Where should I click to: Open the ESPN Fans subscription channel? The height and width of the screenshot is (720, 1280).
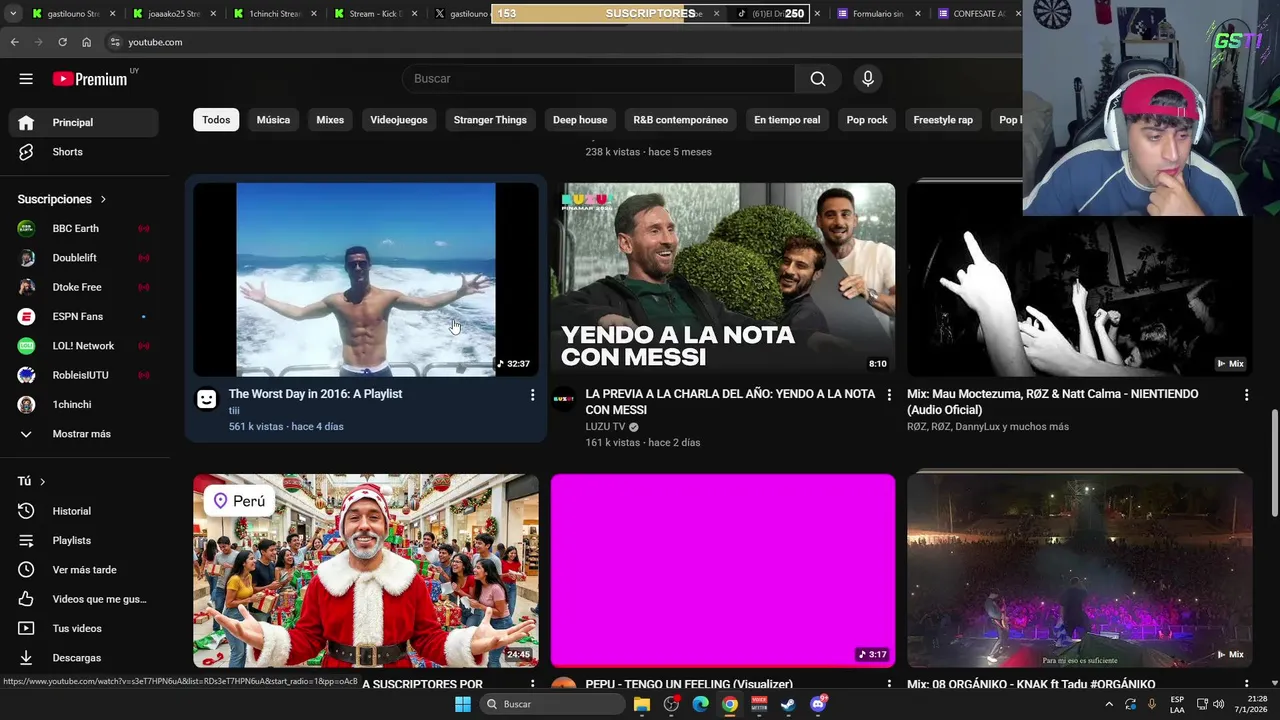point(84,316)
